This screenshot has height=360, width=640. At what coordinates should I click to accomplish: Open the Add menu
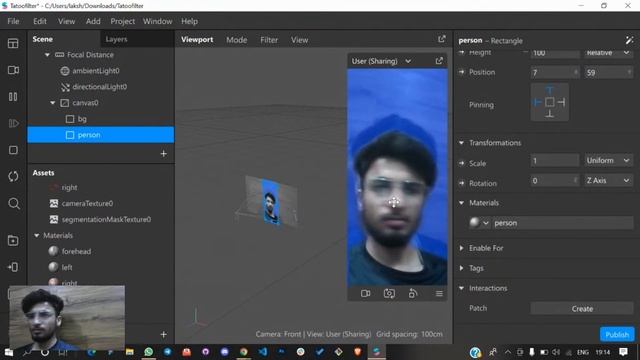tap(93, 21)
